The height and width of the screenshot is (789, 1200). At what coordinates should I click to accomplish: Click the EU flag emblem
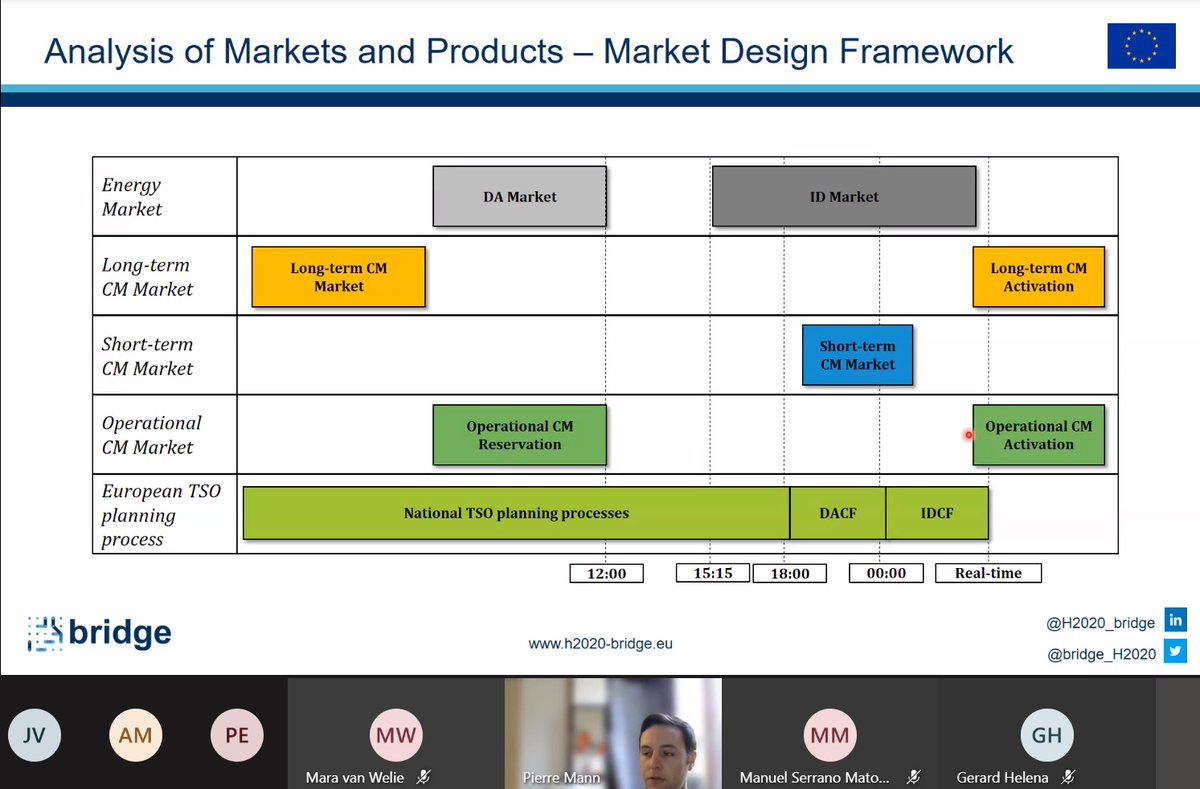coord(1141,46)
